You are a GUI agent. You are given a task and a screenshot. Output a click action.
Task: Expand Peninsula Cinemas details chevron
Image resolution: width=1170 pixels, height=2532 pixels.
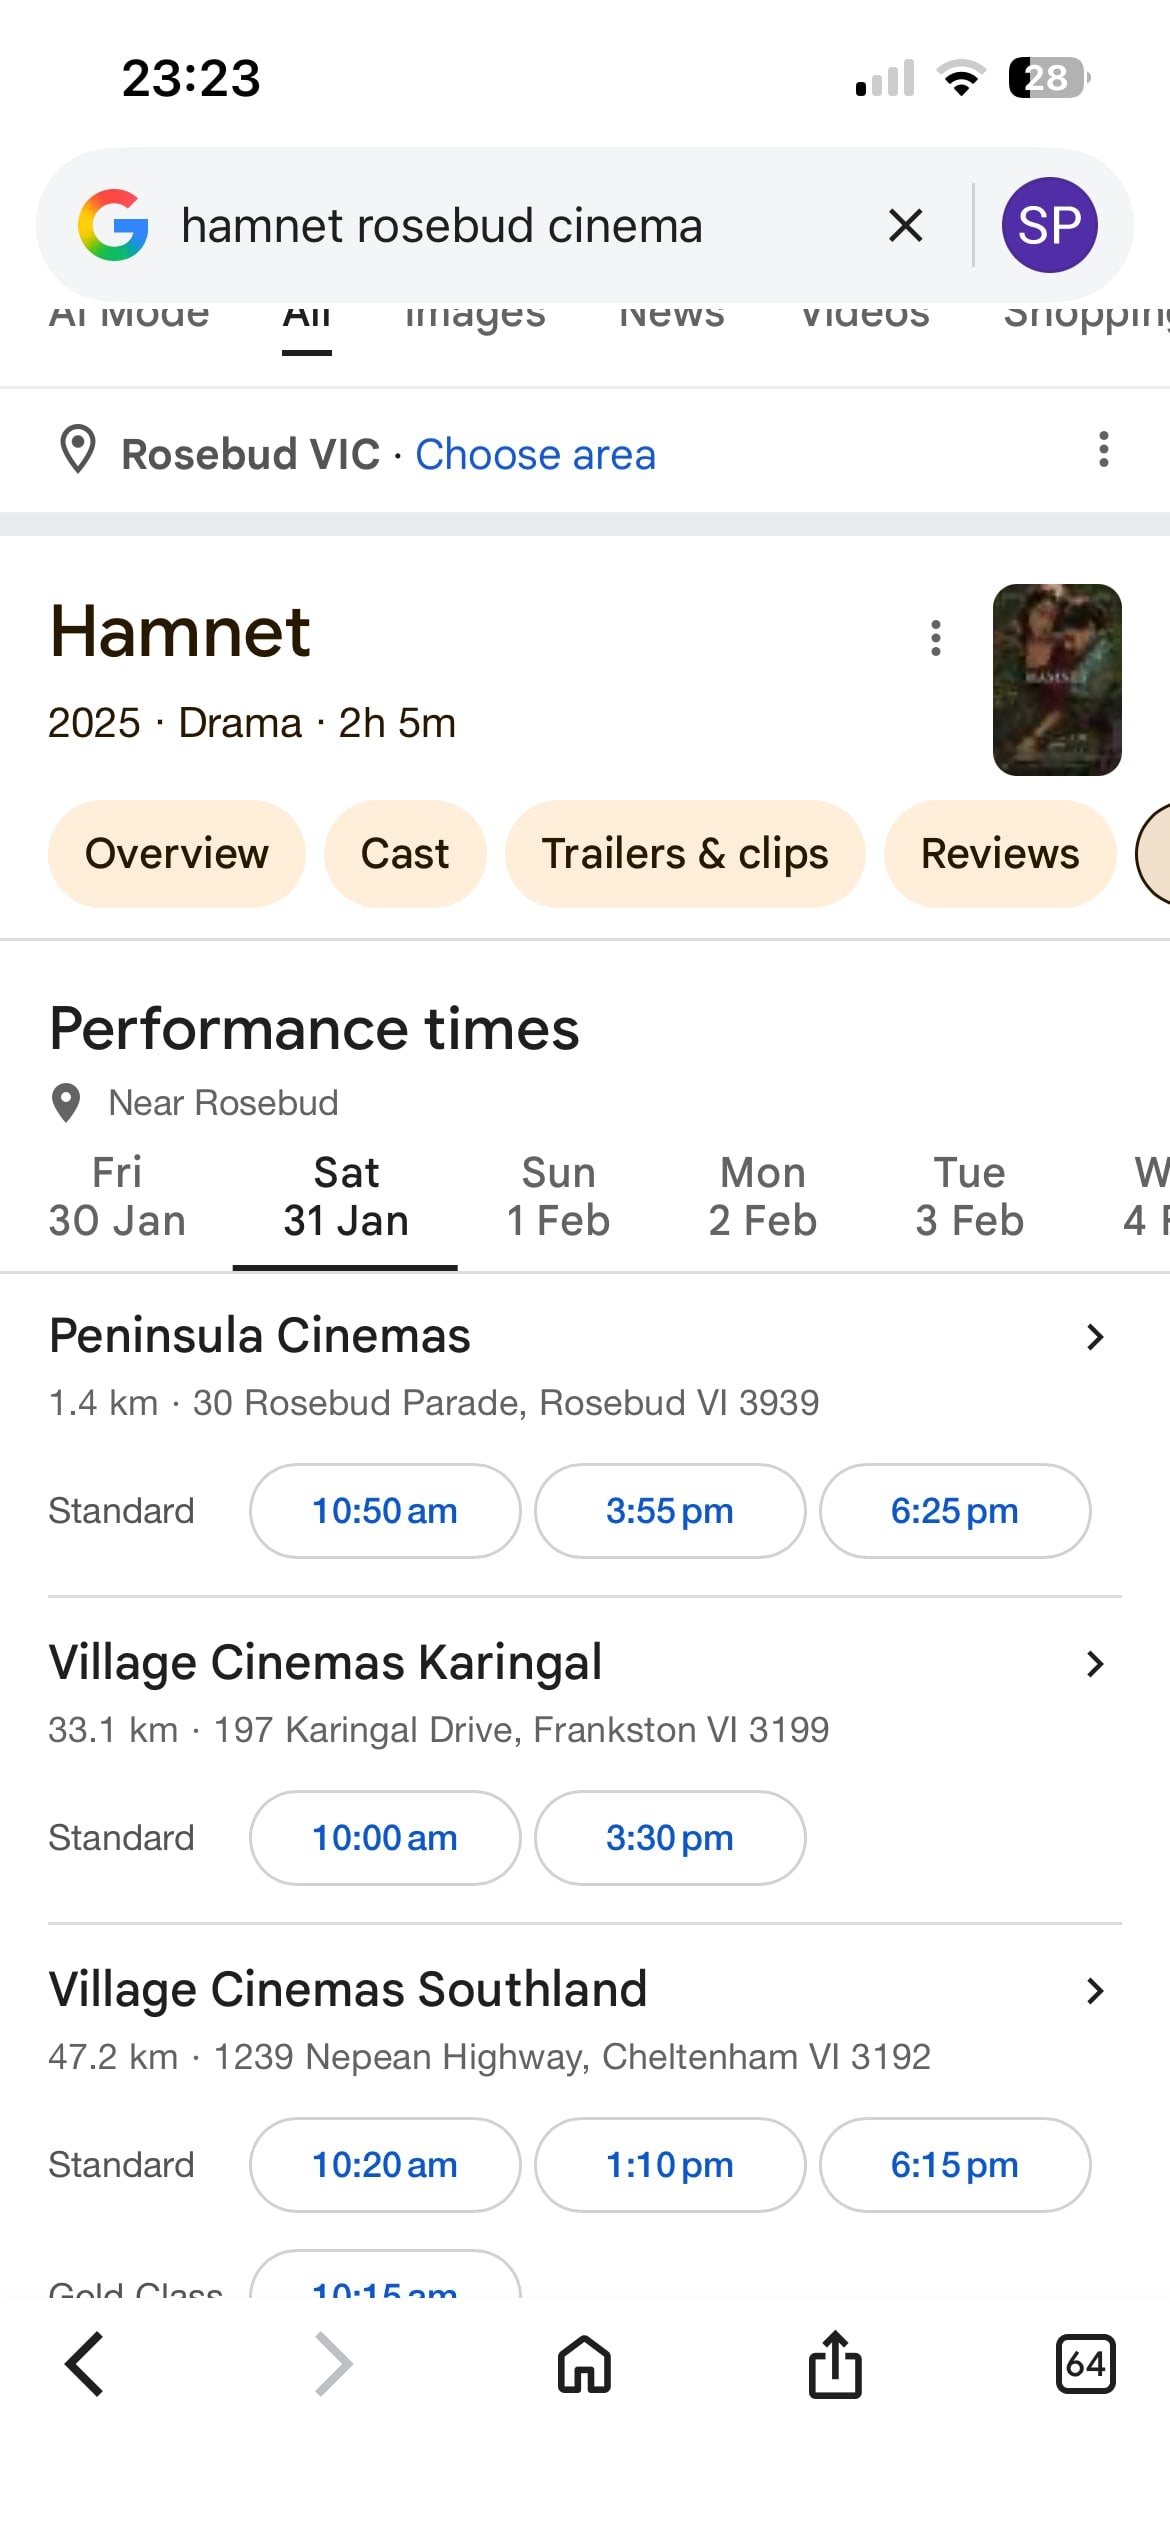(x=1095, y=1337)
